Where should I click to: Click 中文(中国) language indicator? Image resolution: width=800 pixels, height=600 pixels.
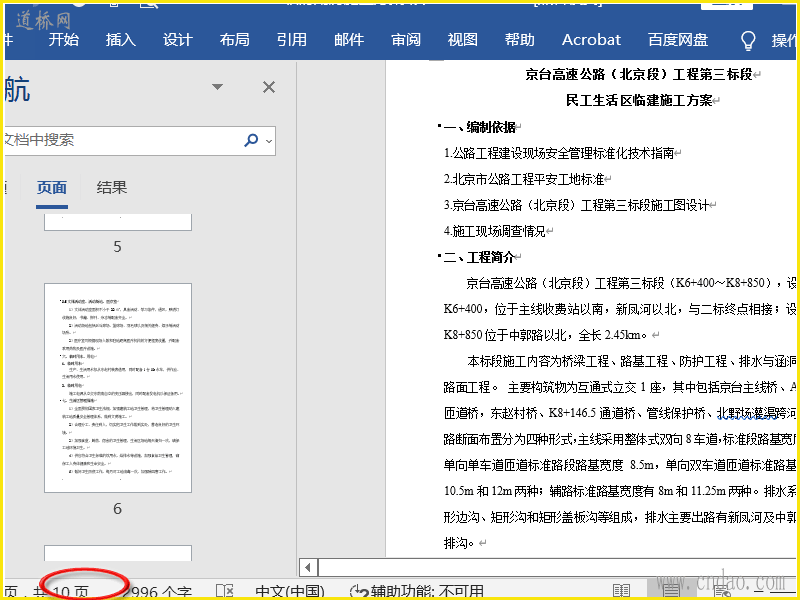(290, 592)
